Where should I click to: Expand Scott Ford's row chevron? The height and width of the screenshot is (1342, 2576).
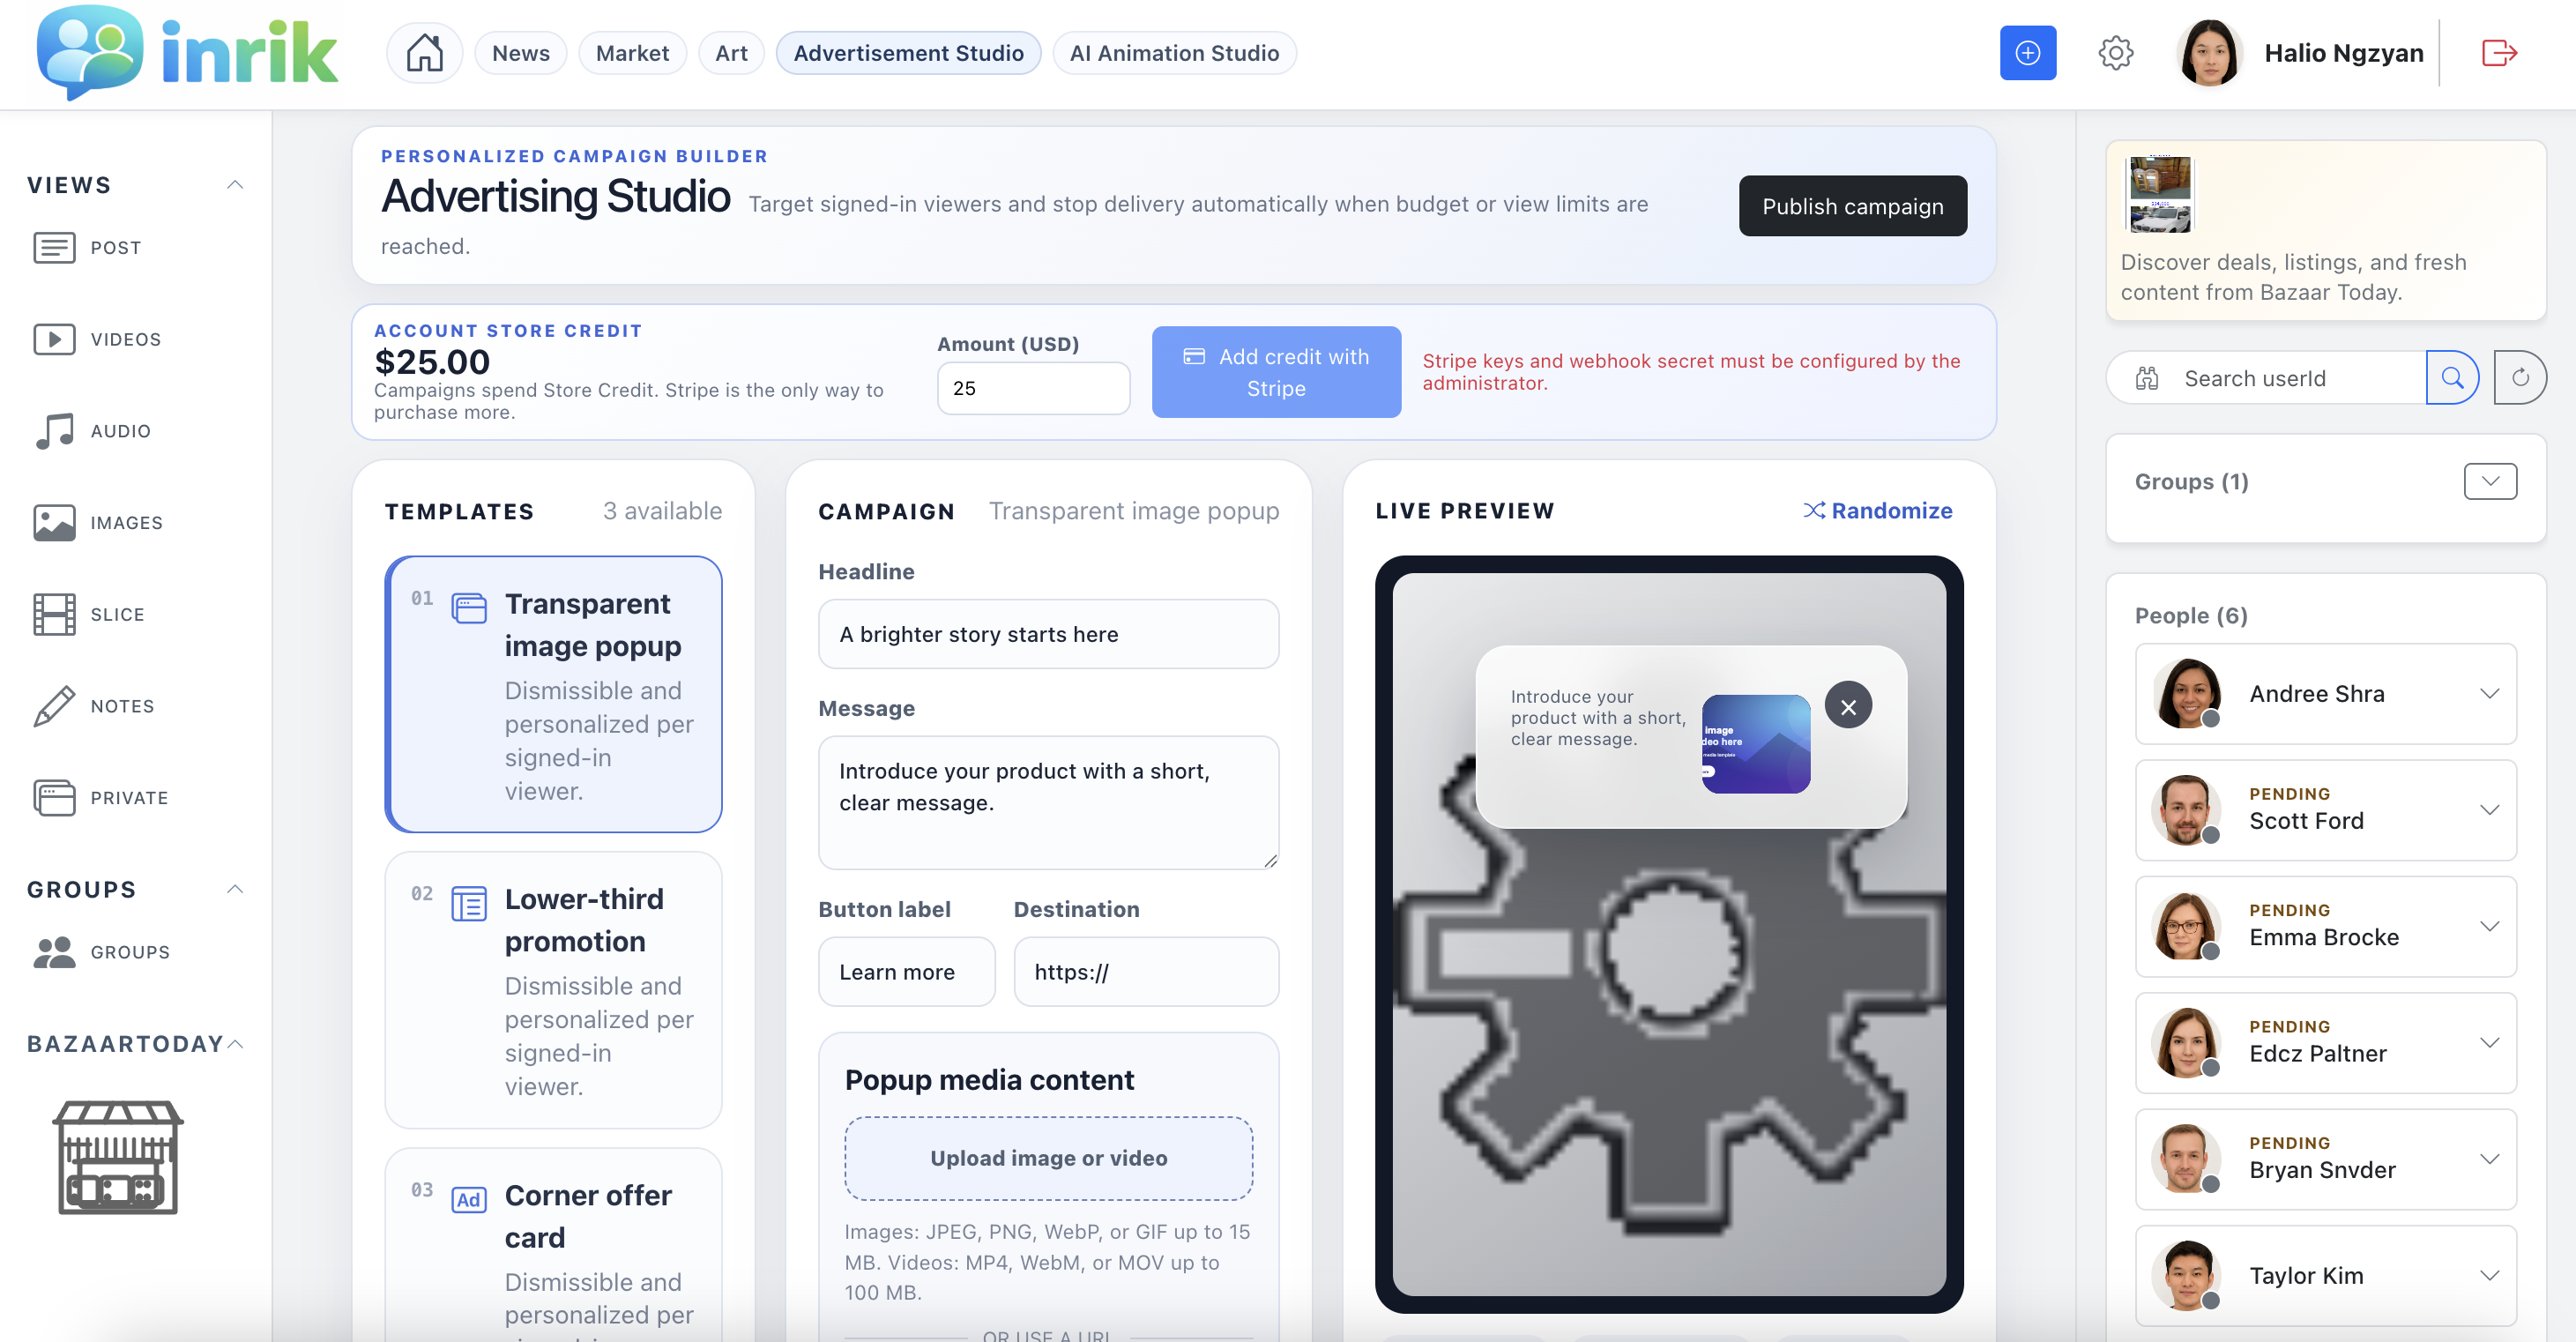[x=2489, y=810]
